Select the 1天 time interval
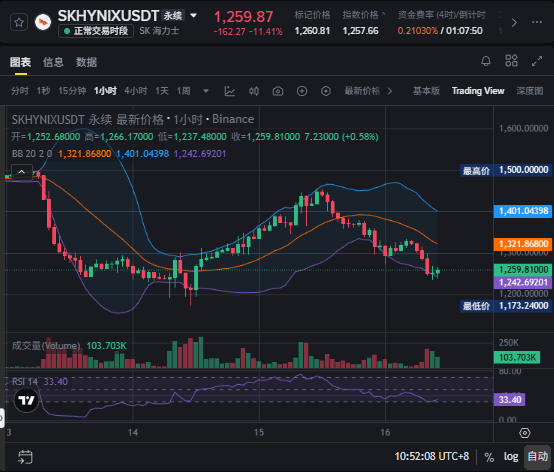Viewport: 554px width, 472px height. point(162,91)
